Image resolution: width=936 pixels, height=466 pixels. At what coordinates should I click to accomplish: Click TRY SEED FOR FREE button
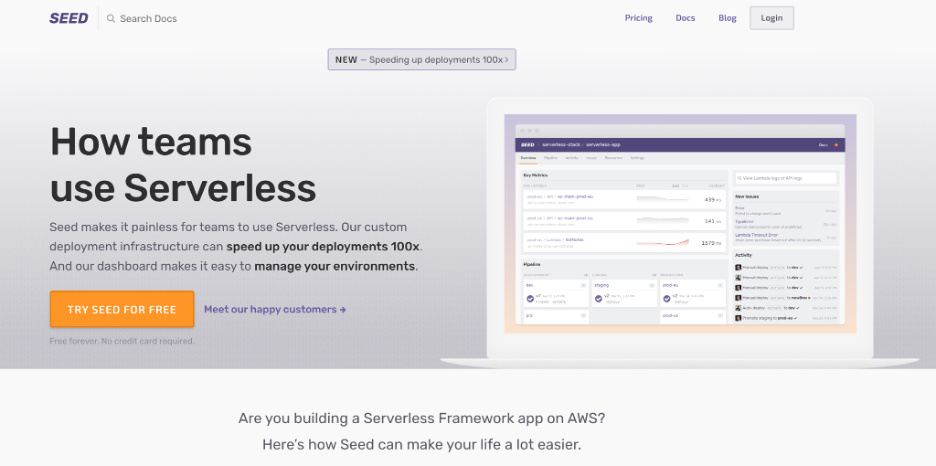pyautogui.click(x=122, y=309)
